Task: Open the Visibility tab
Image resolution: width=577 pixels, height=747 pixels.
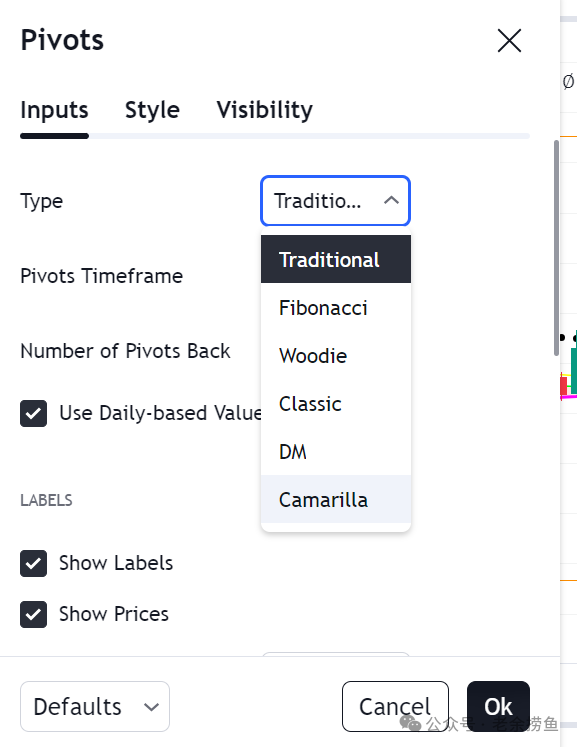Action: coord(264,110)
